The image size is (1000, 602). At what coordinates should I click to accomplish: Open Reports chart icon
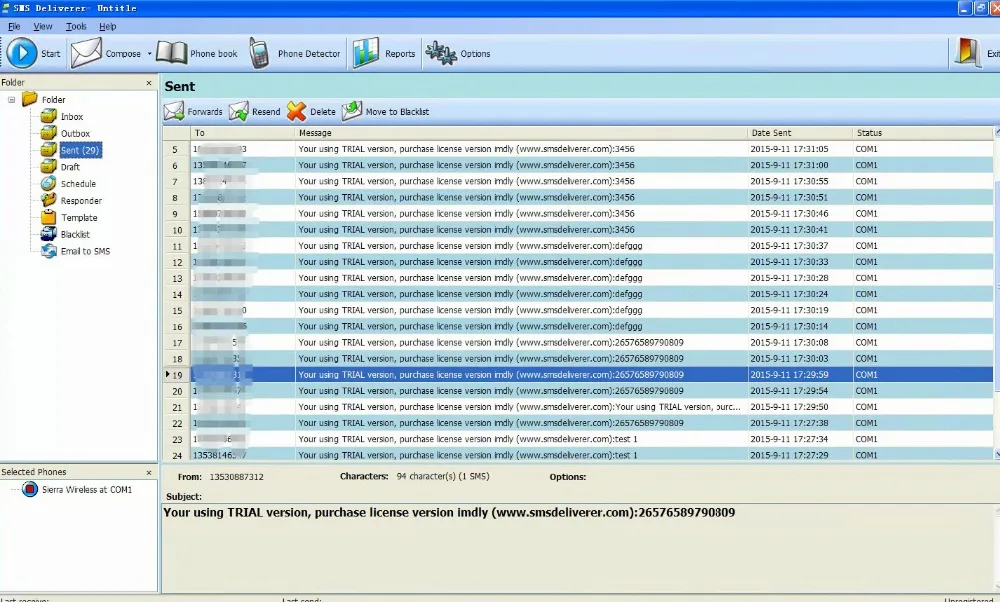click(x=365, y=53)
